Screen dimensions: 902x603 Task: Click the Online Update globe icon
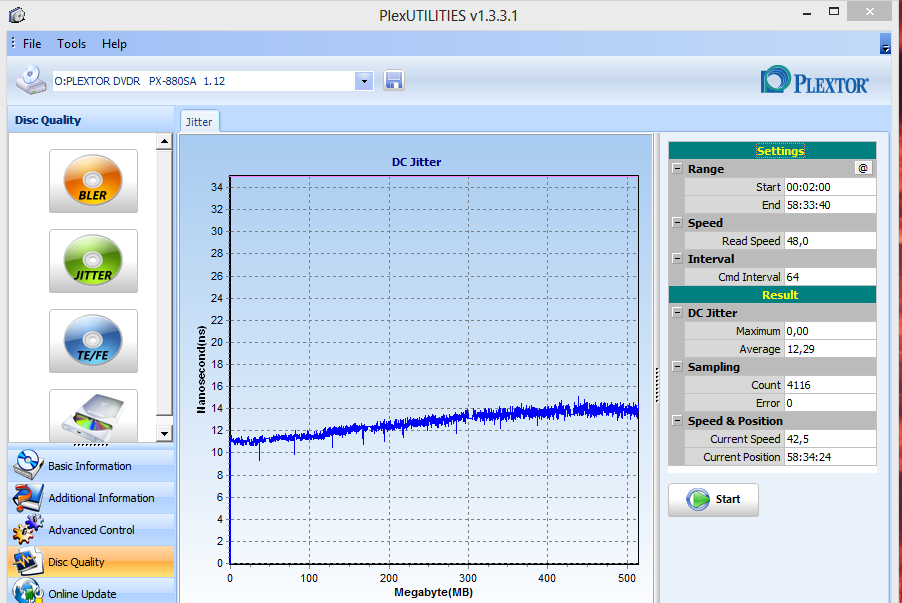pos(28,592)
